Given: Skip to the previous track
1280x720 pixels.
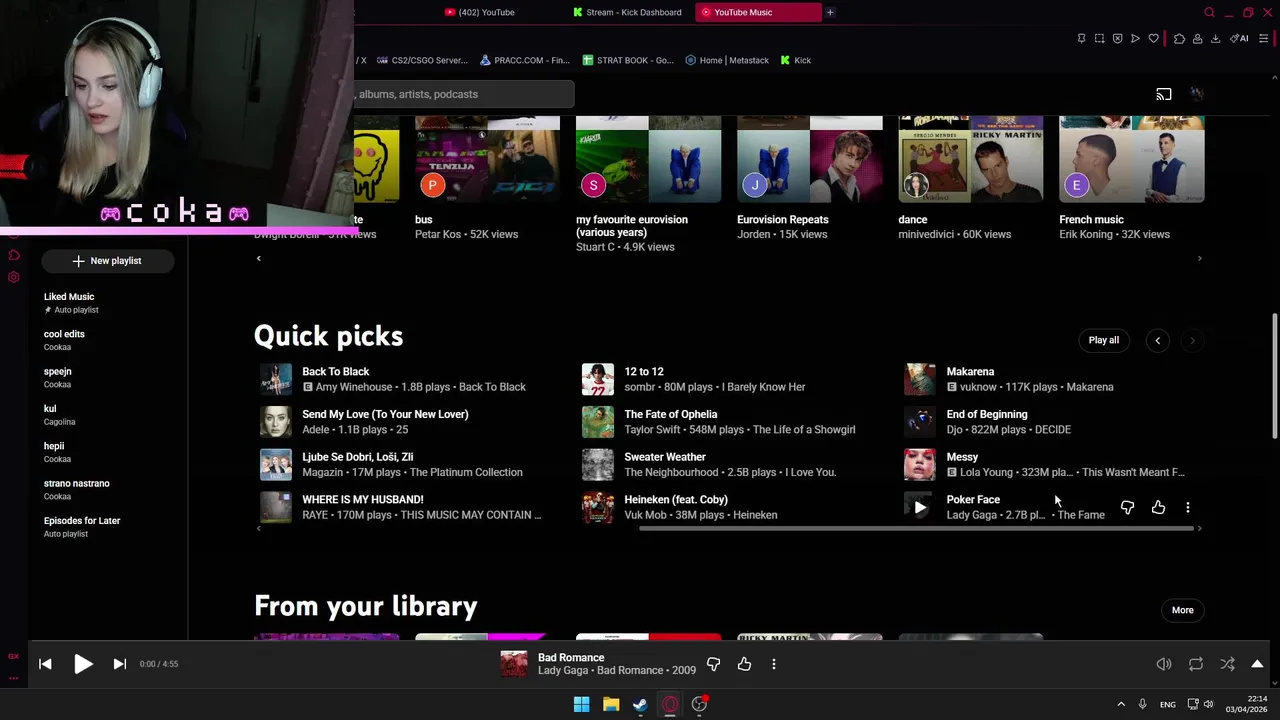Looking at the screenshot, I should pos(45,664).
